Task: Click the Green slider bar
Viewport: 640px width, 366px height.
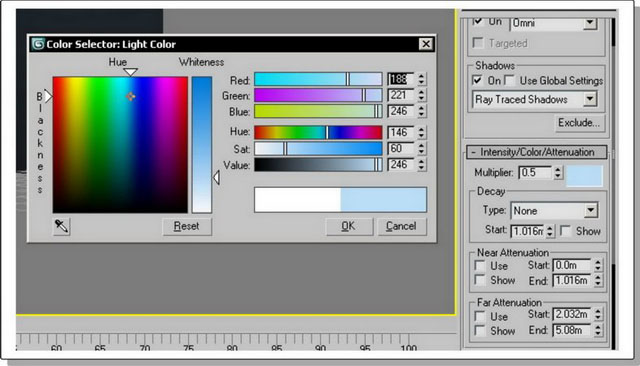Action: (x=318, y=95)
